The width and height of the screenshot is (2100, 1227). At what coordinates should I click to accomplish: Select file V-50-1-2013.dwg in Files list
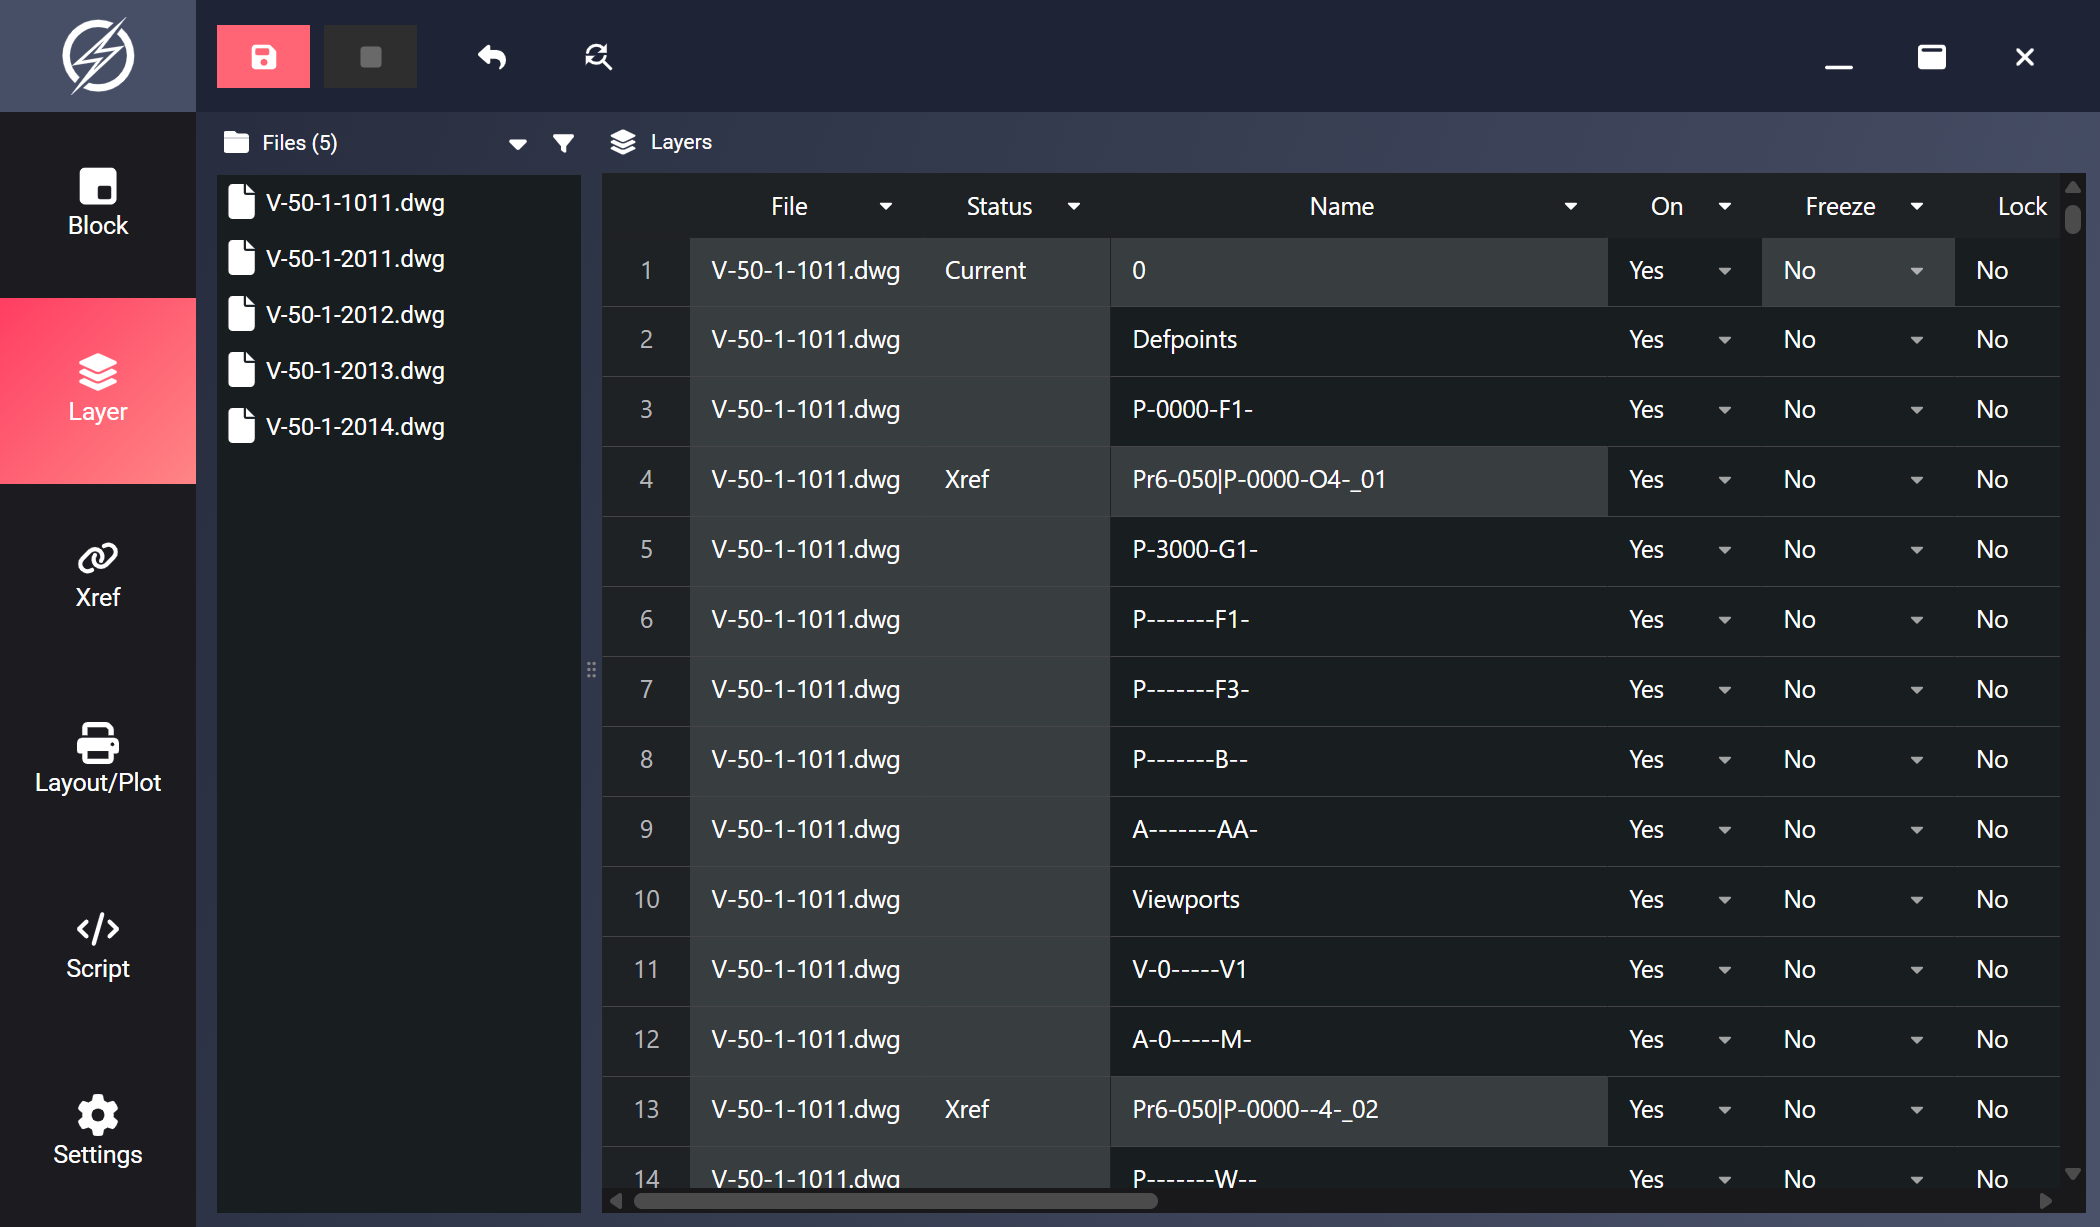click(398, 371)
